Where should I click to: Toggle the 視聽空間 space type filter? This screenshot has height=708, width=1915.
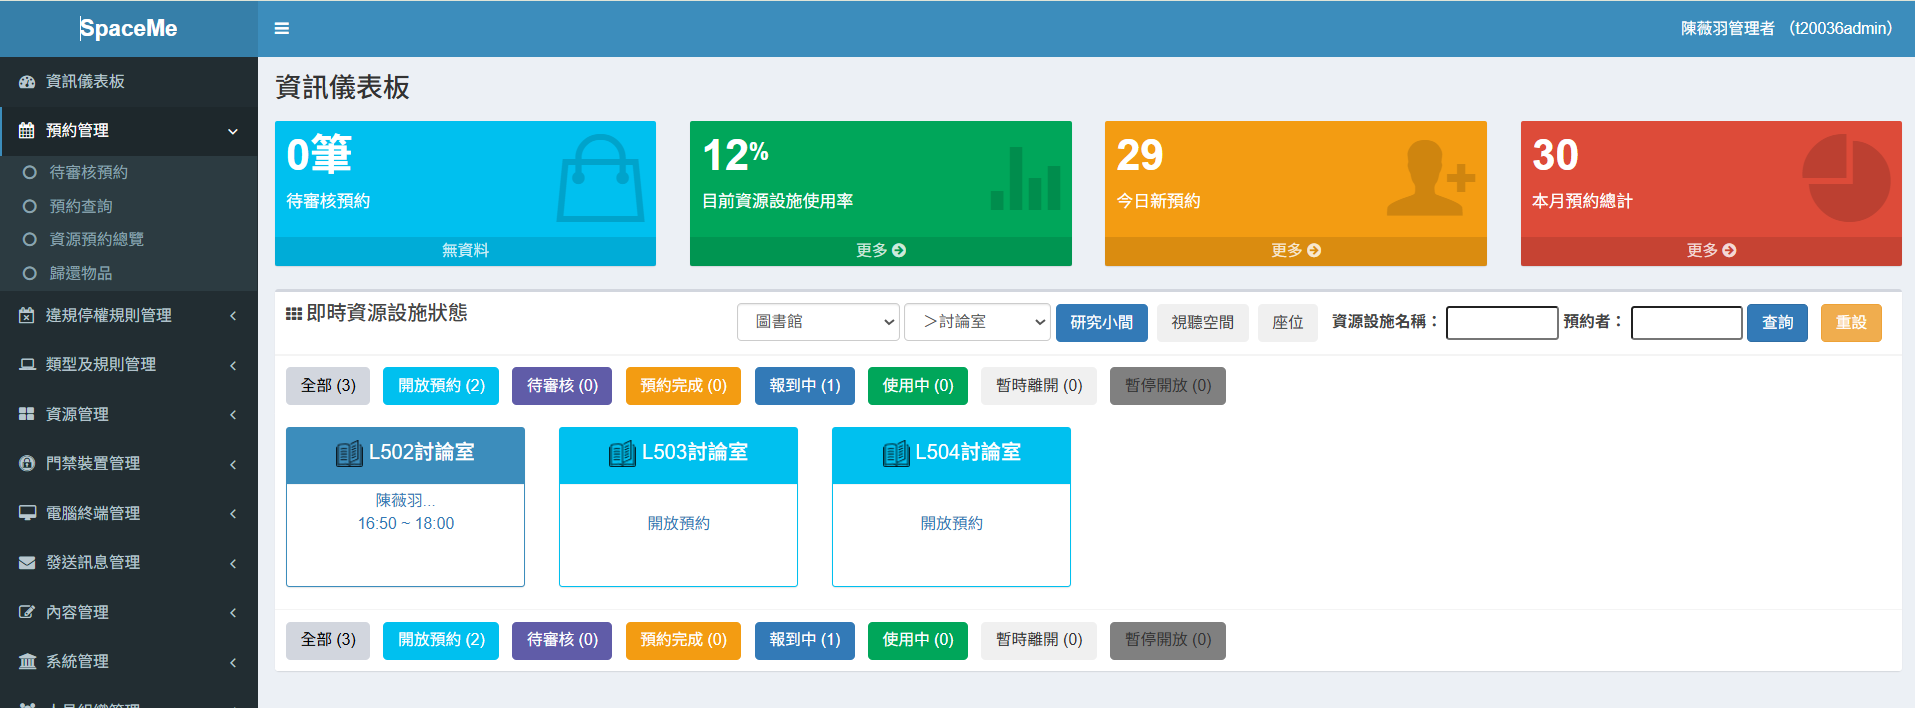coord(1202,323)
